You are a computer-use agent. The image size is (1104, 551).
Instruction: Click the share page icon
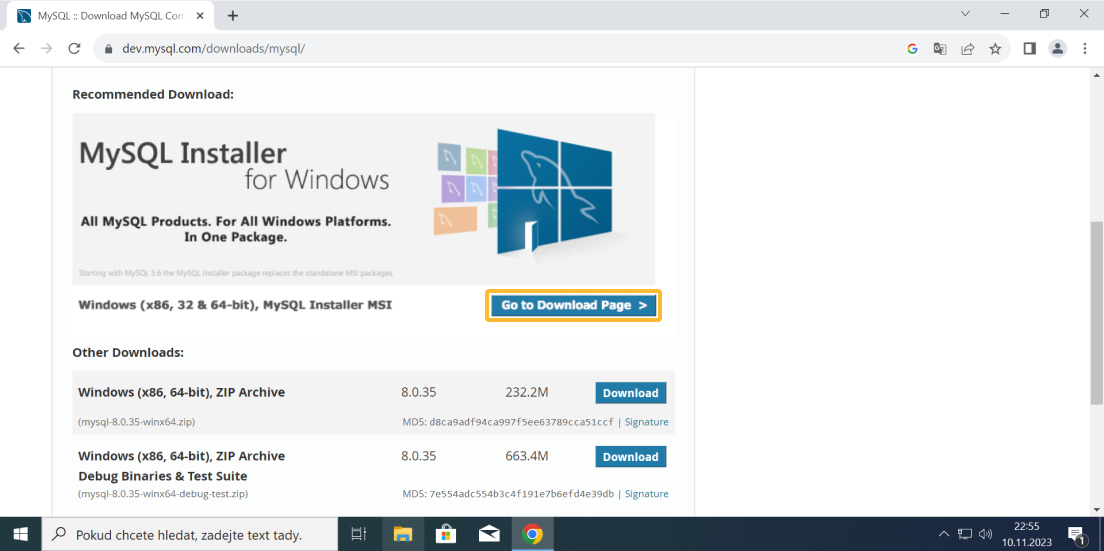(967, 48)
